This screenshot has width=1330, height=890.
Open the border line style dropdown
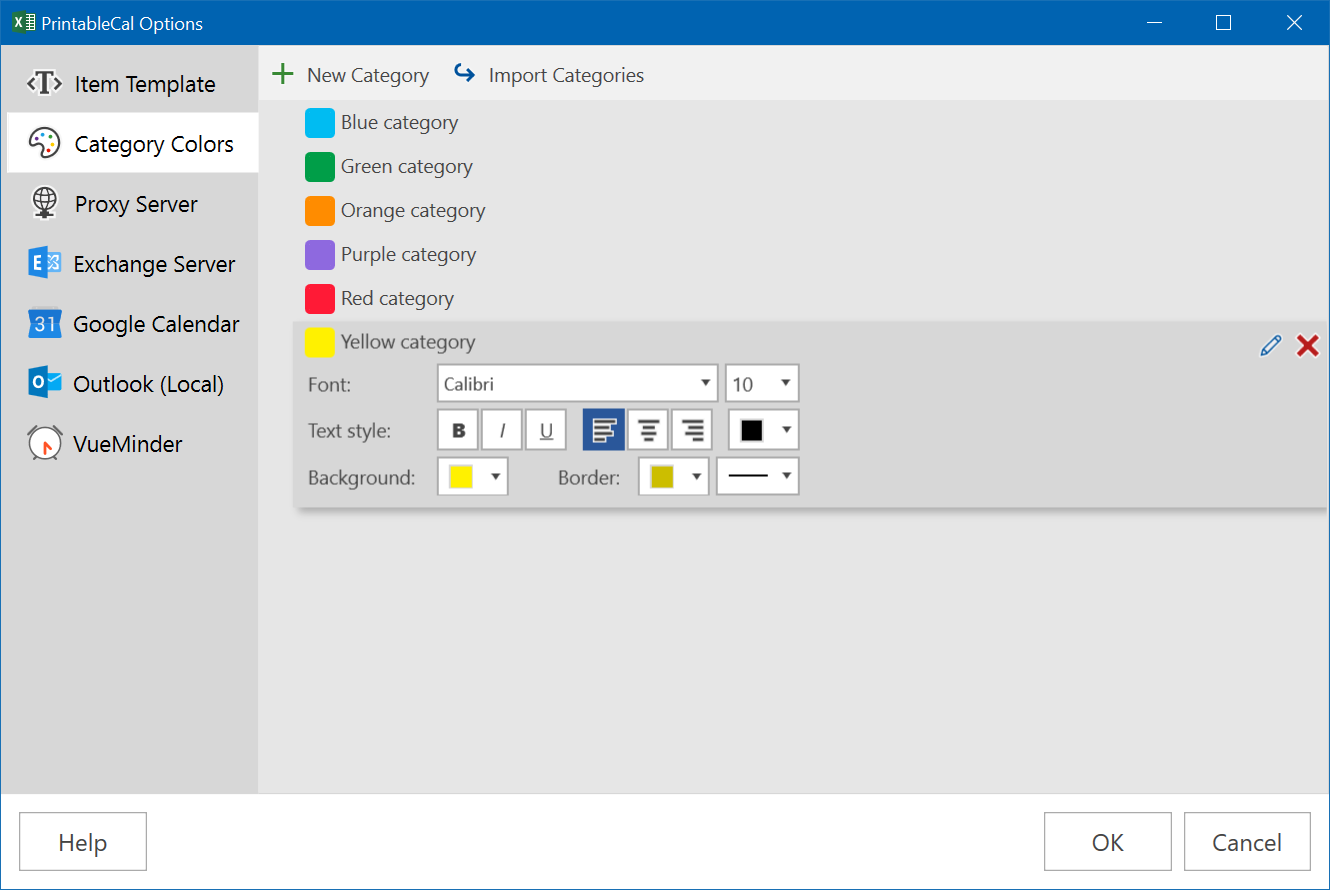(x=758, y=477)
